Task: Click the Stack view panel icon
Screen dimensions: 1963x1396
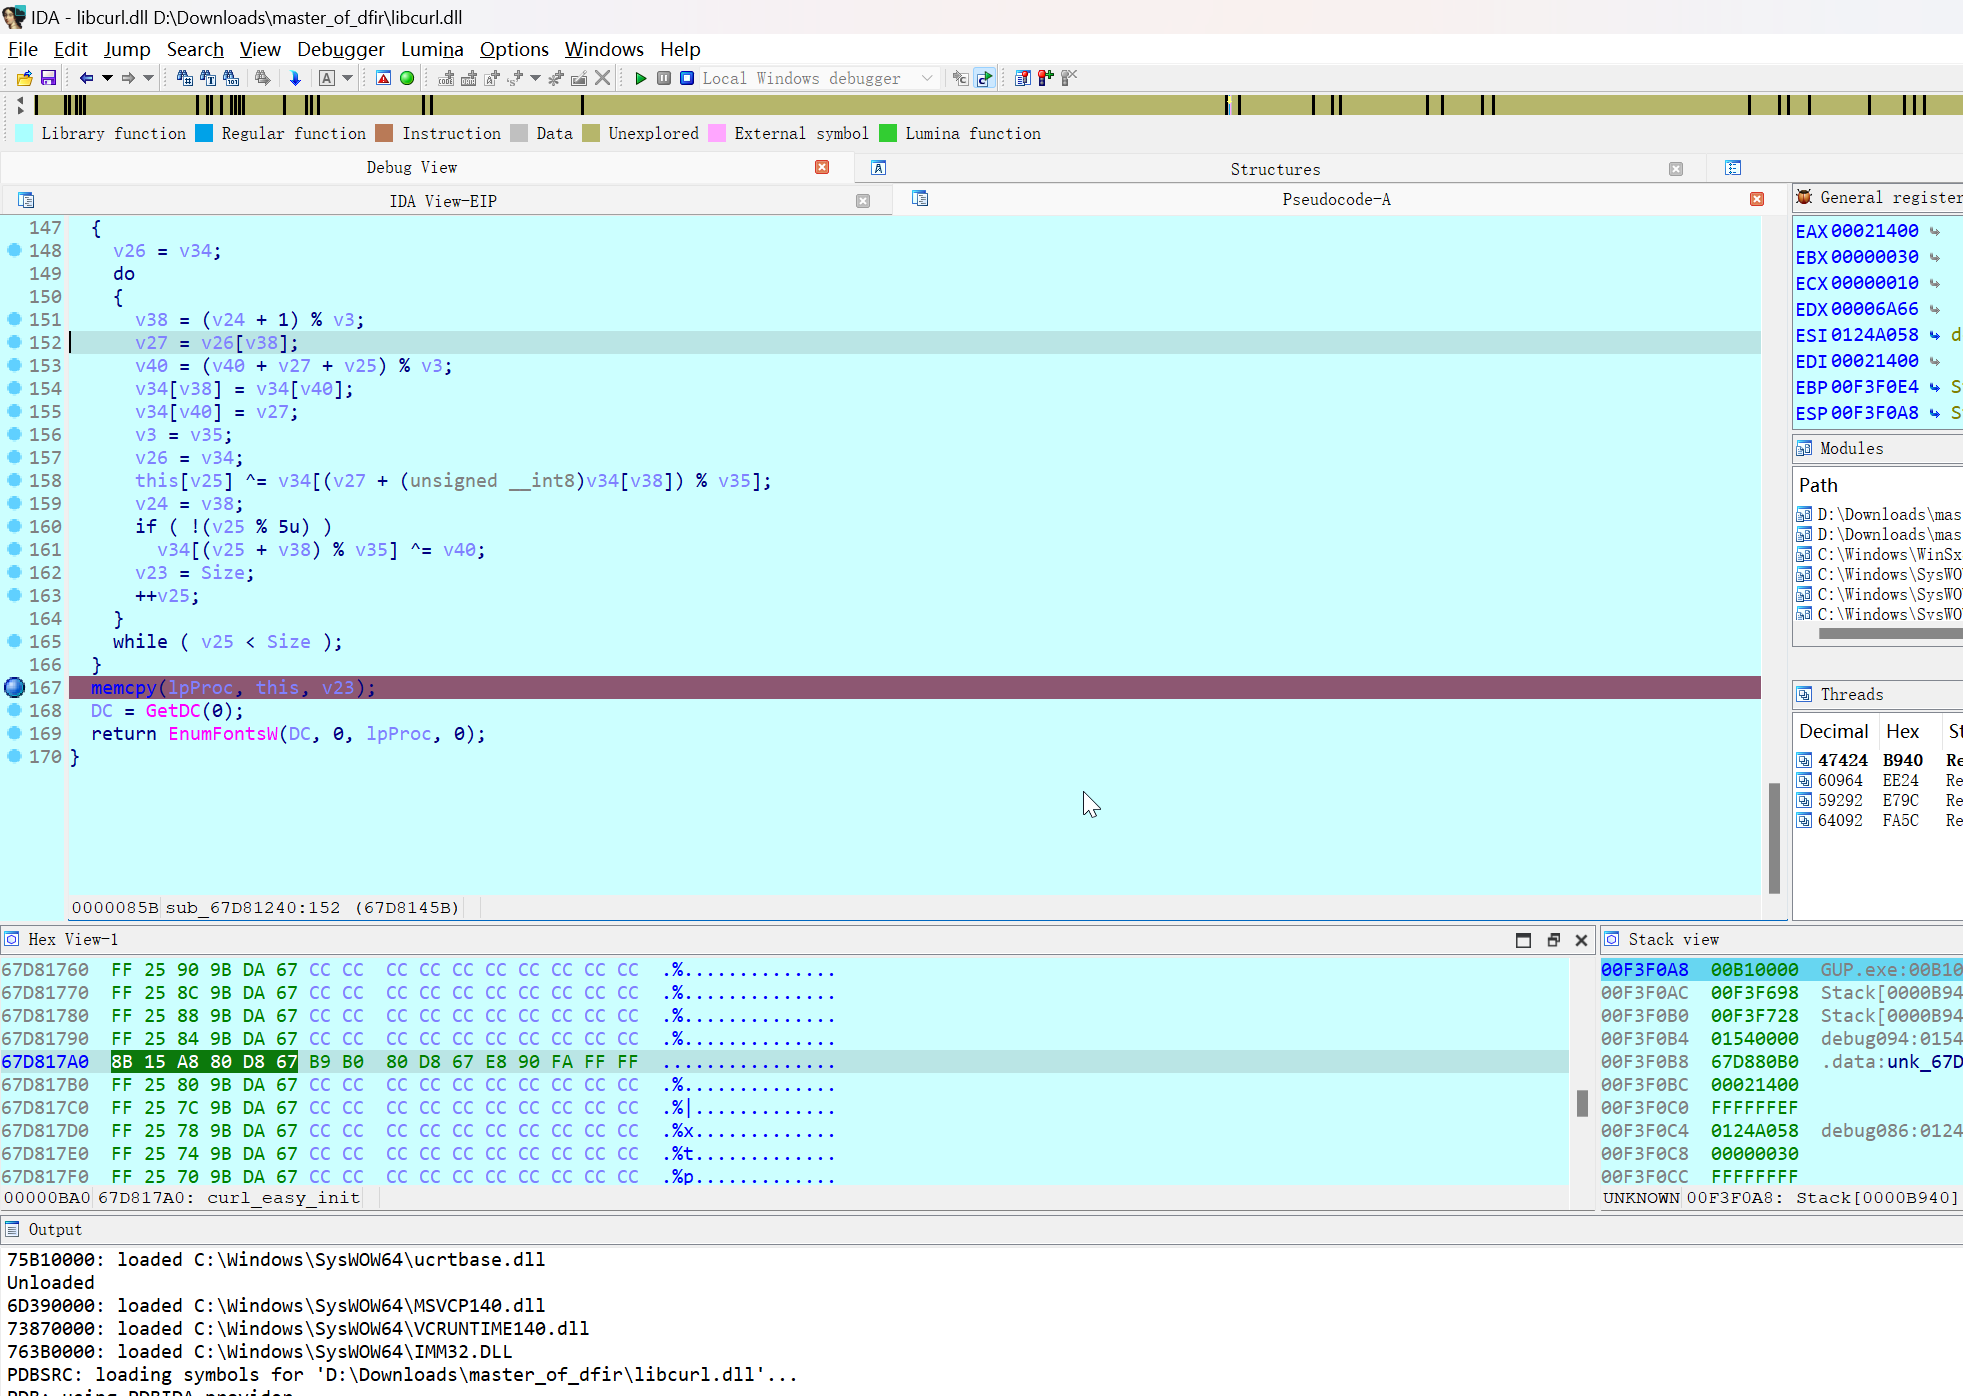Action: click(1612, 939)
